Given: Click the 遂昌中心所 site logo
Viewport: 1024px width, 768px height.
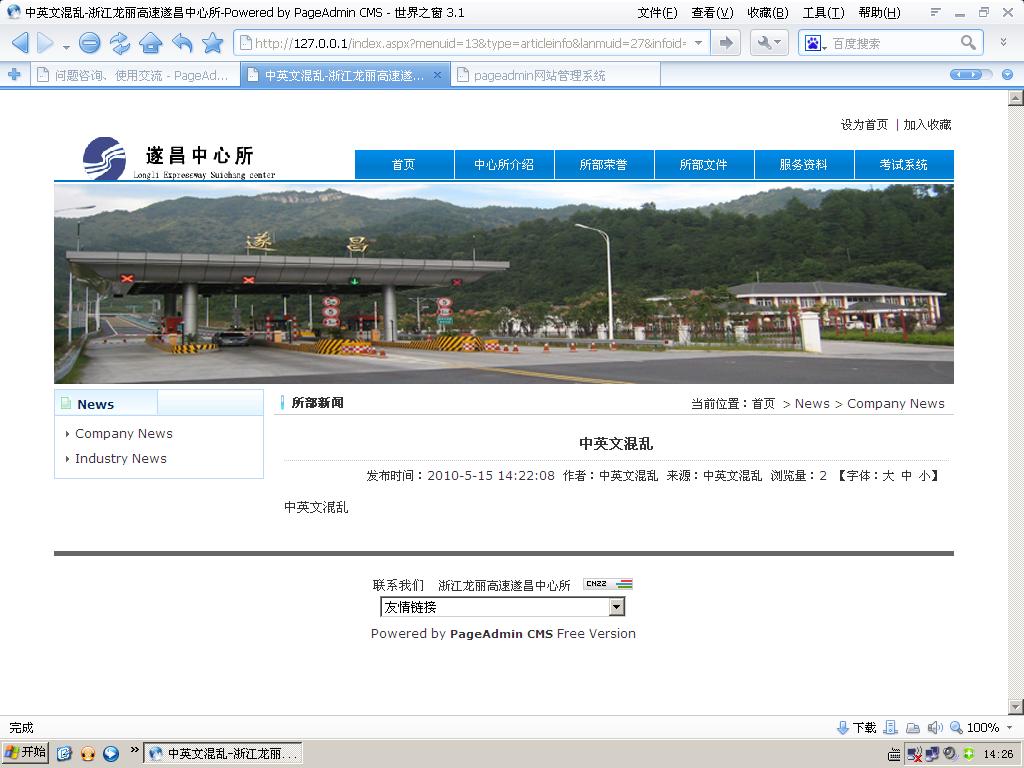Looking at the screenshot, I should pyautogui.click(x=178, y=158).
